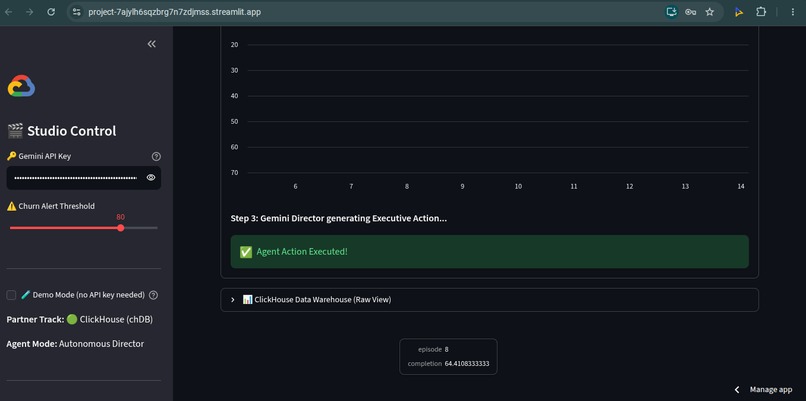Click the slider value 80
Image resolution: width=806 pixels, height=401 pixels.
click(120, 217)
